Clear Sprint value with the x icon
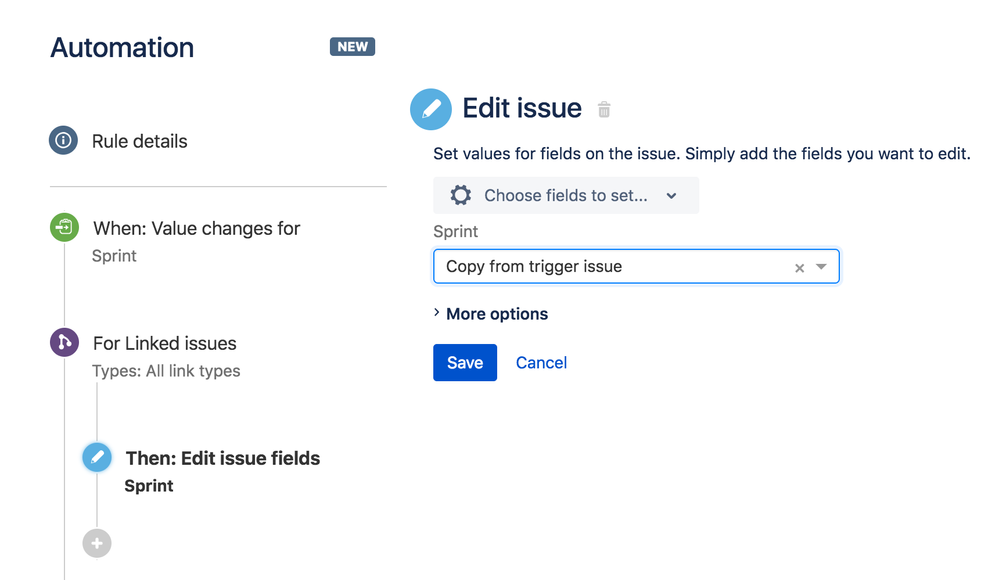The image size is (999, 580). (799, 267)
